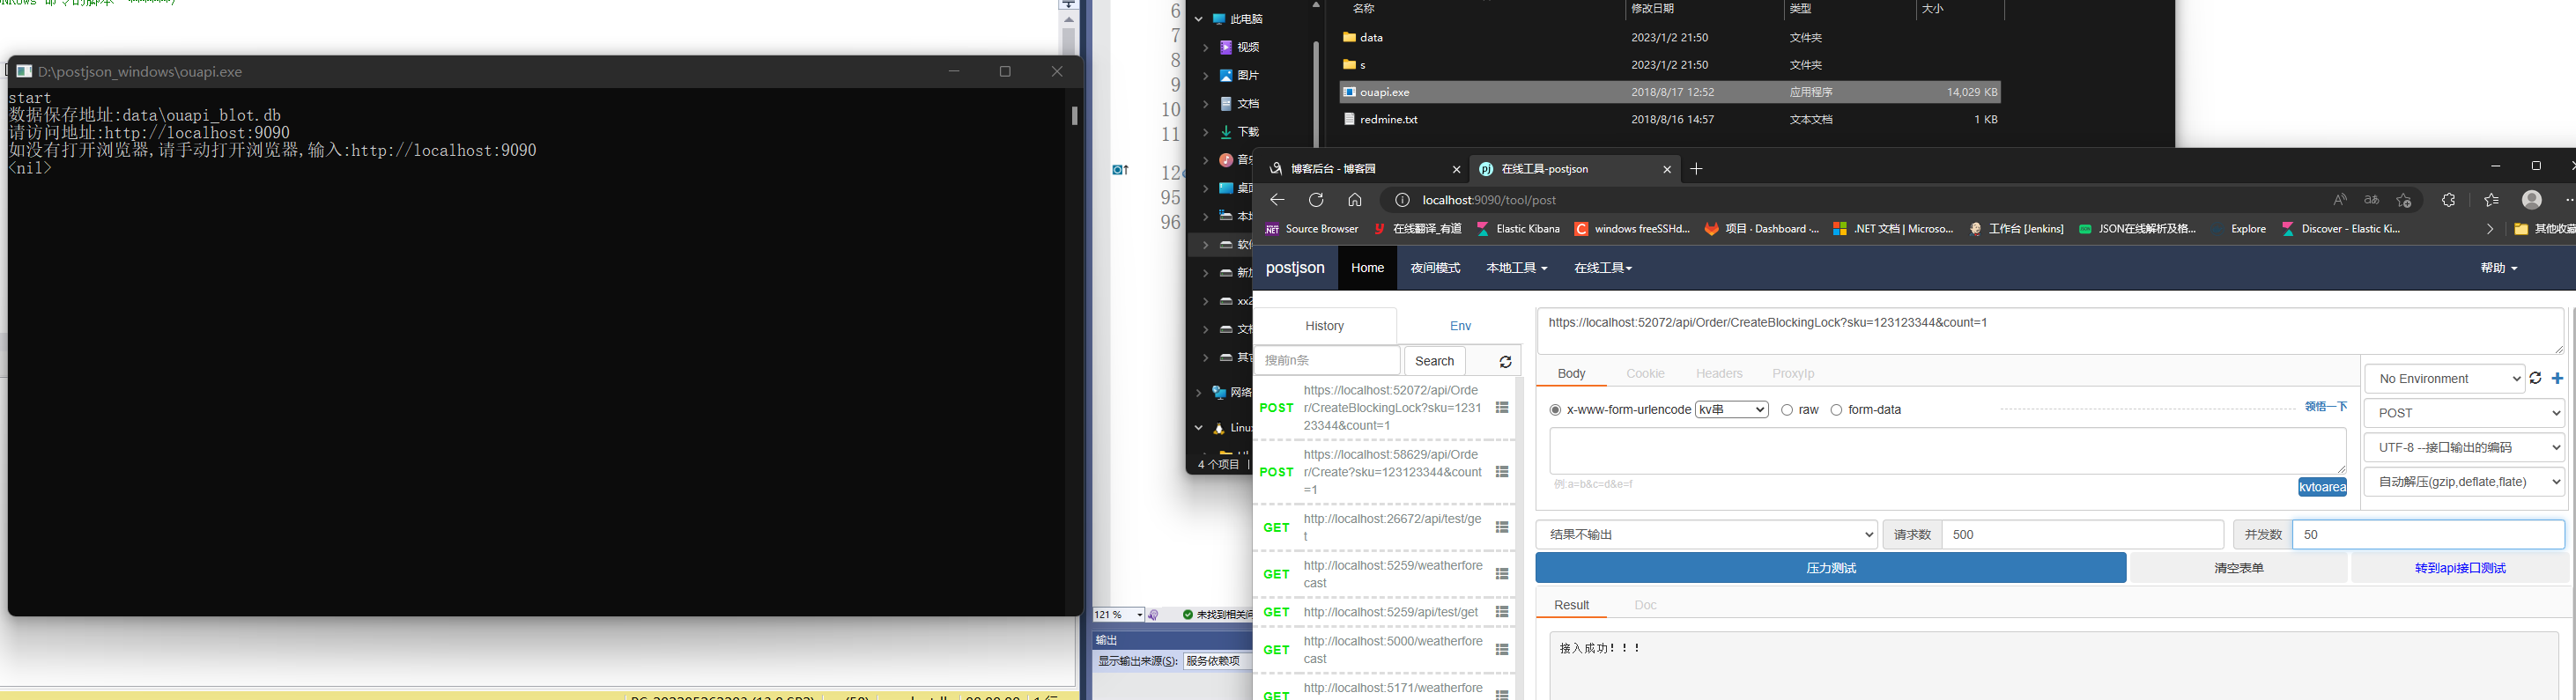Open the UTF-8 encoding dropdown
This screenshot has width=2576, height=700.
2464,447
